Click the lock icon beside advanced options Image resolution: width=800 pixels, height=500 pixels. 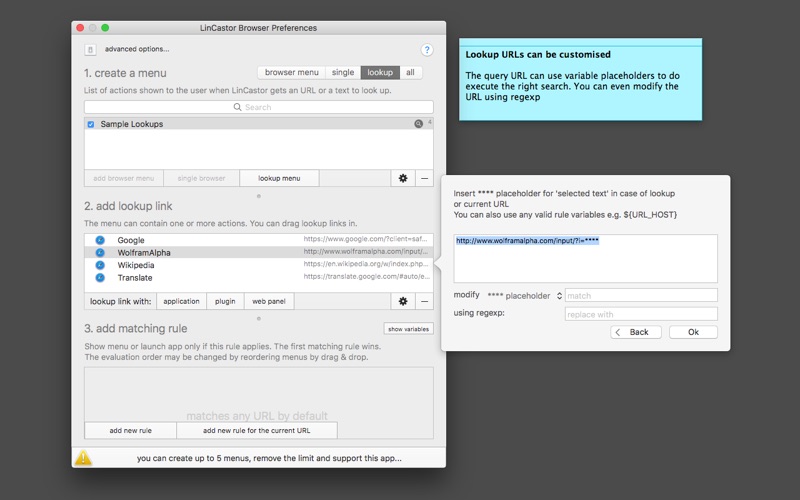pos(90,49)
